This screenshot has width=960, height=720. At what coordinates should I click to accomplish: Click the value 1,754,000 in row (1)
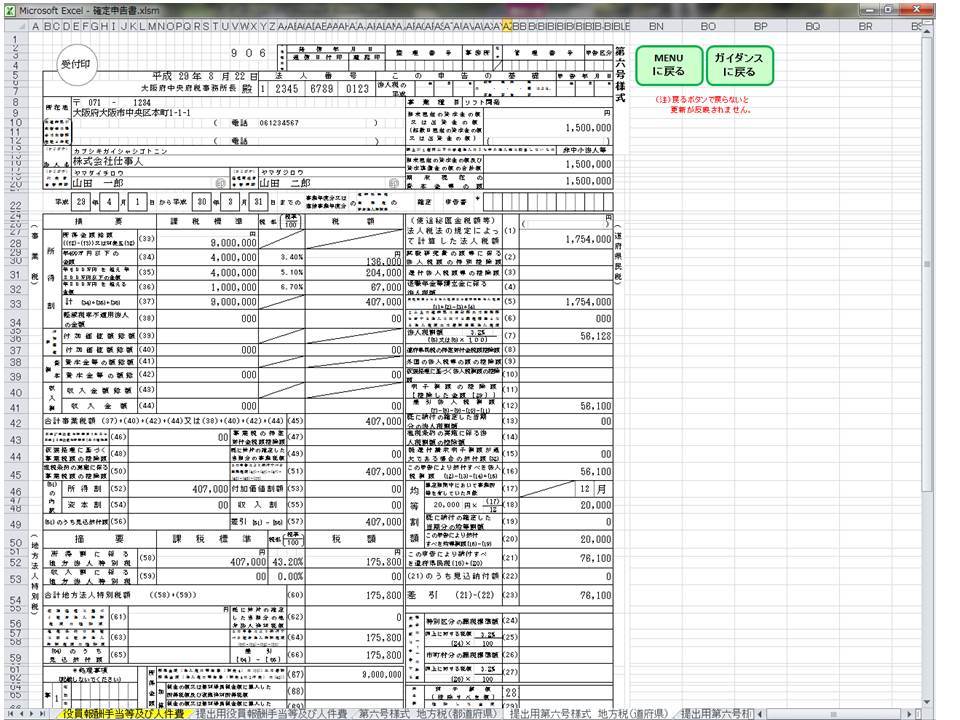pyautogui.click(x=588, y=239)
